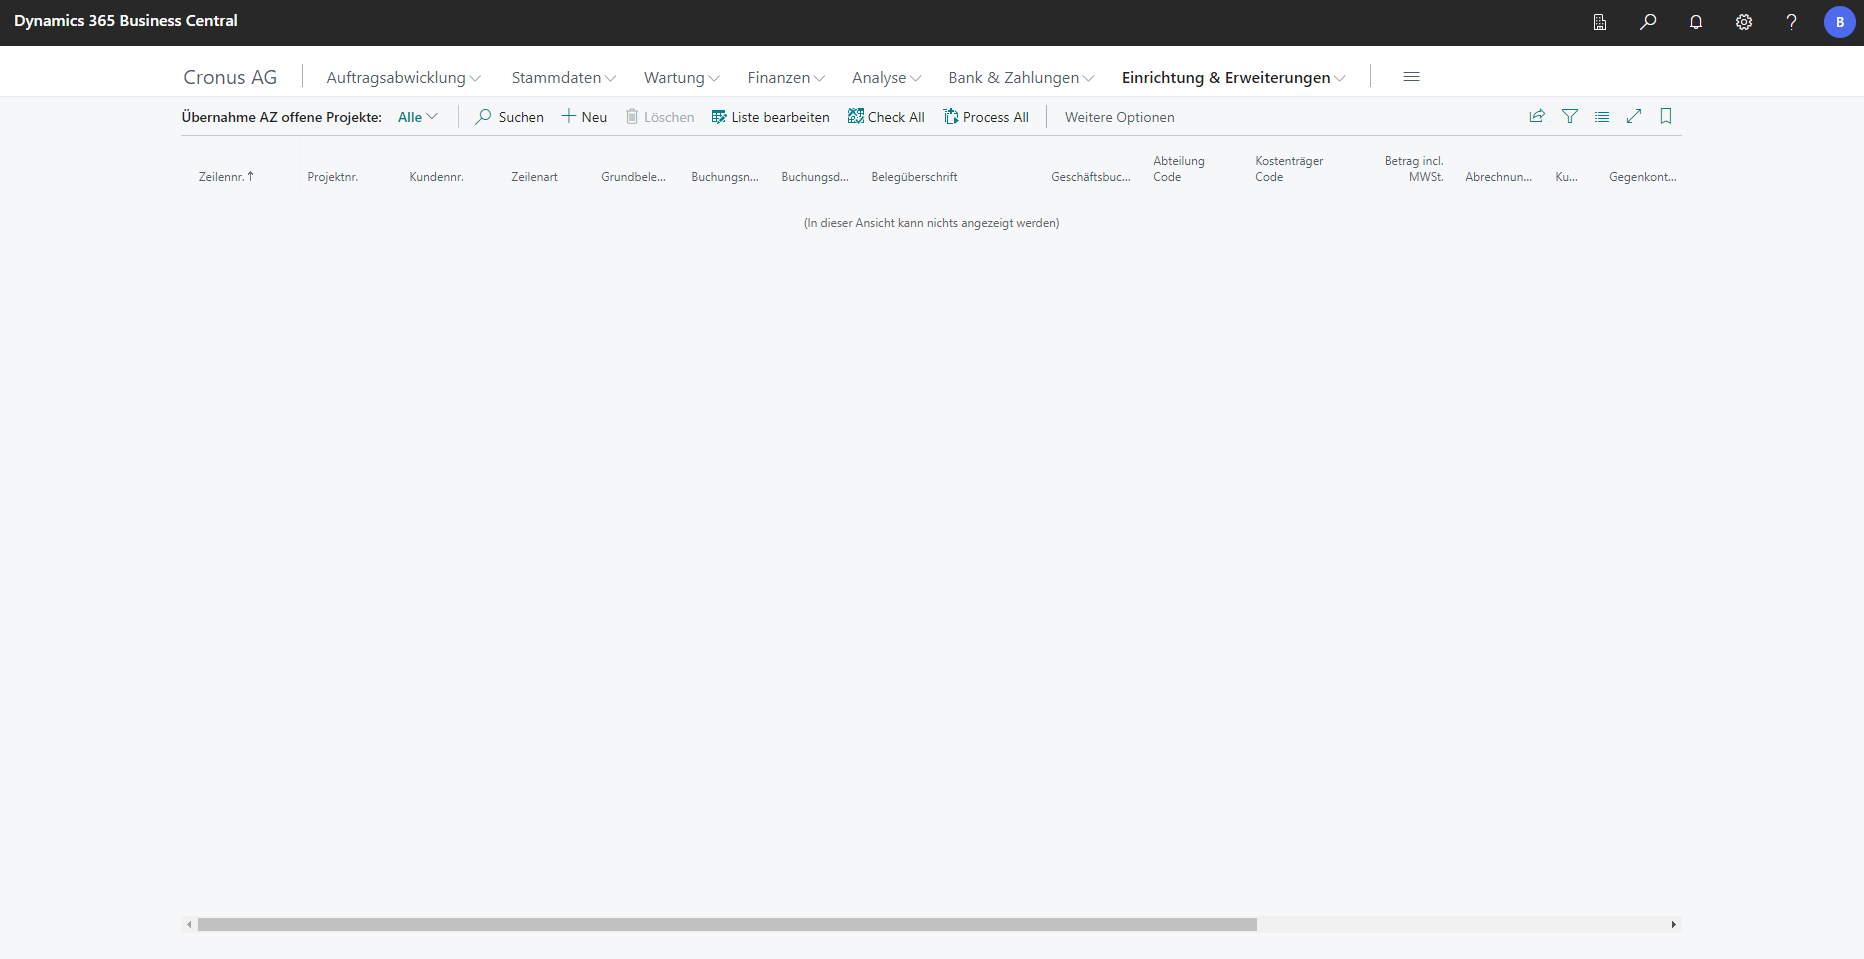The image size is (1864, 959).
Task: Expand the Alle view dropdown
Action: click(x=418, y=117)
